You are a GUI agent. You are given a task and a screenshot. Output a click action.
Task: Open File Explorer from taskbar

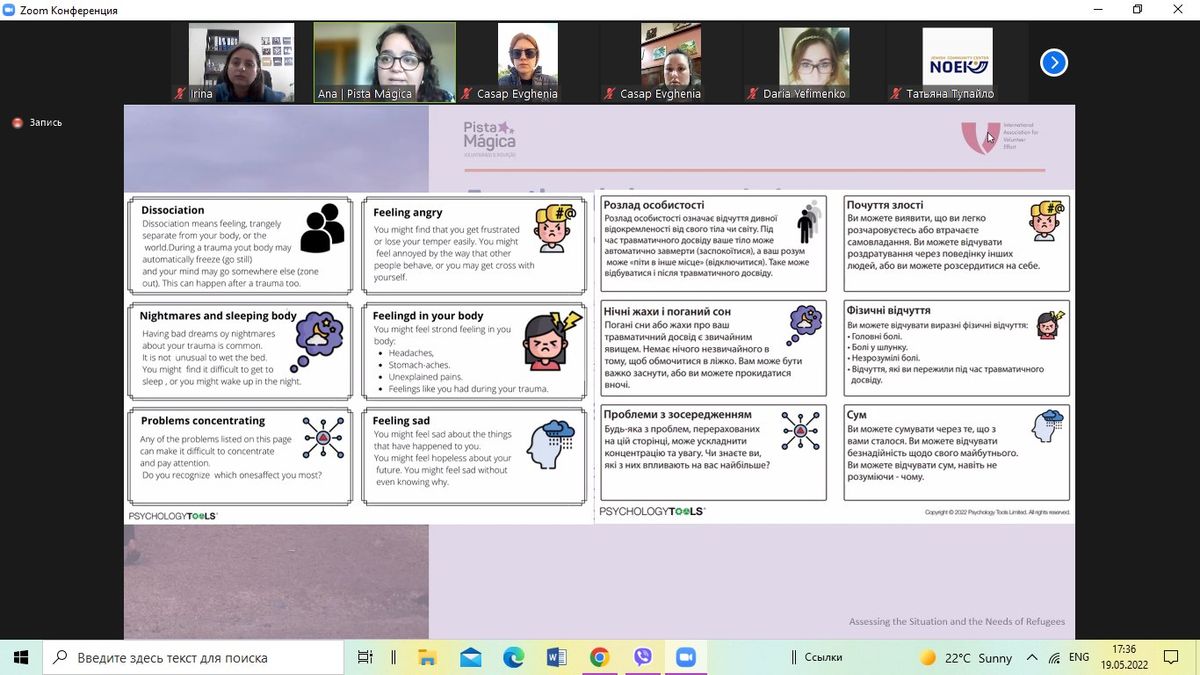427,657
